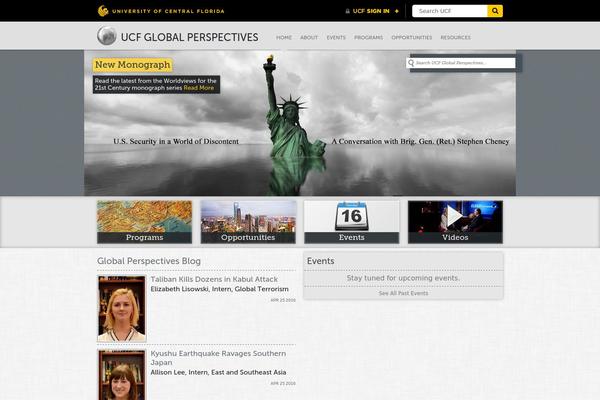The height and width of the screenshot is (400, 600).
Task: Click the Videos tile label bar
Action: 455,237
